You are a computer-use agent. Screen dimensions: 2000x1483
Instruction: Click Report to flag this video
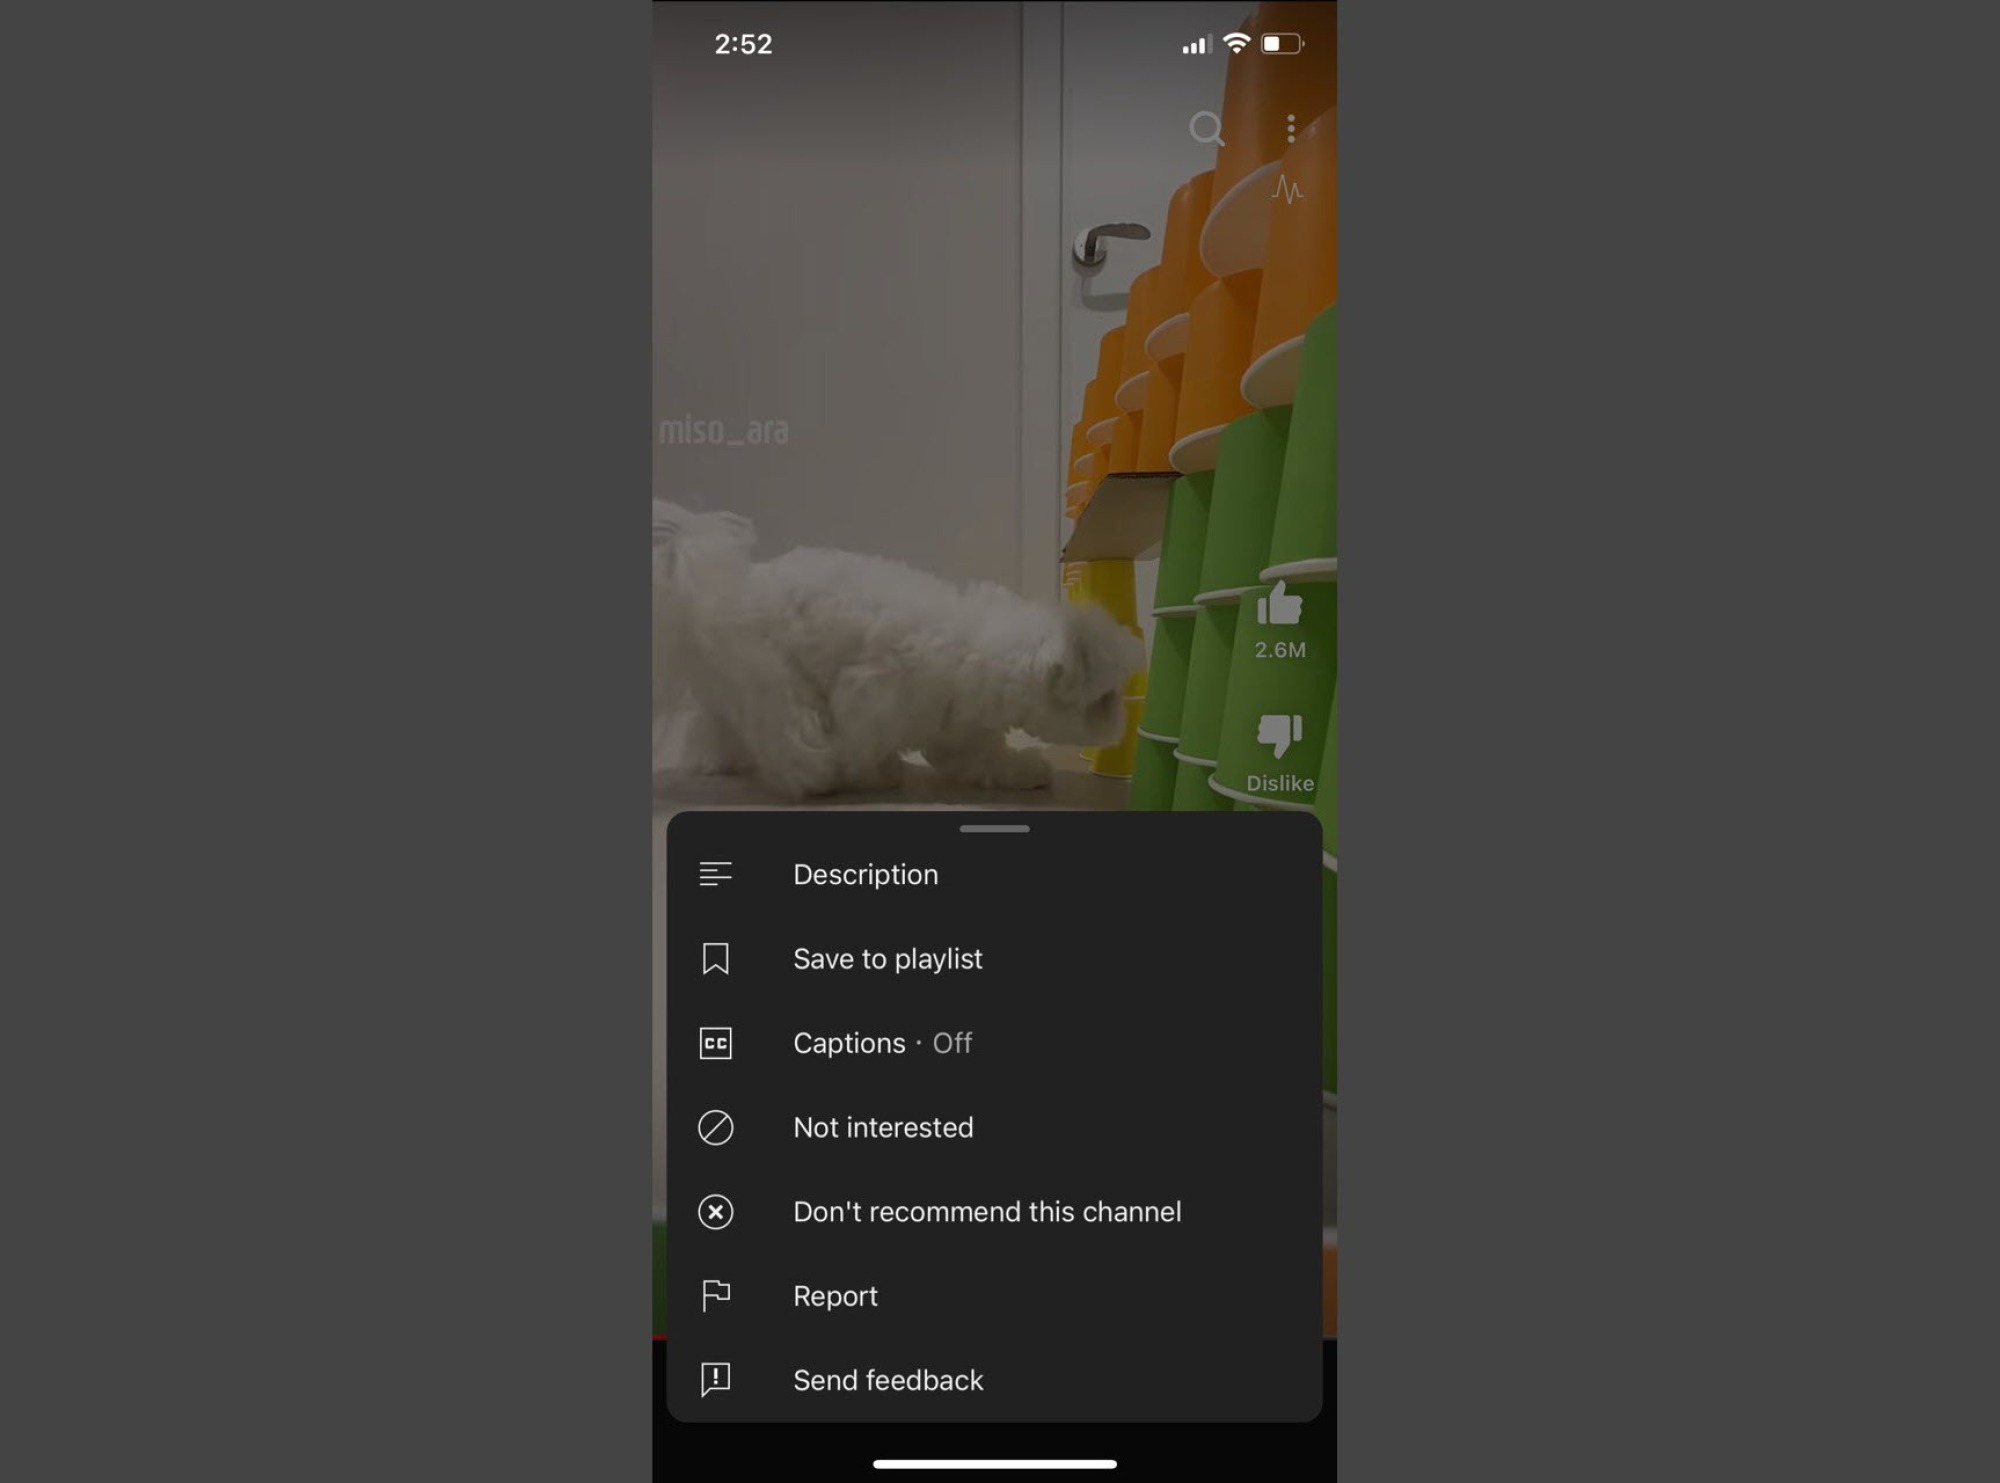pyautogui.click(x=833, y=1295)
